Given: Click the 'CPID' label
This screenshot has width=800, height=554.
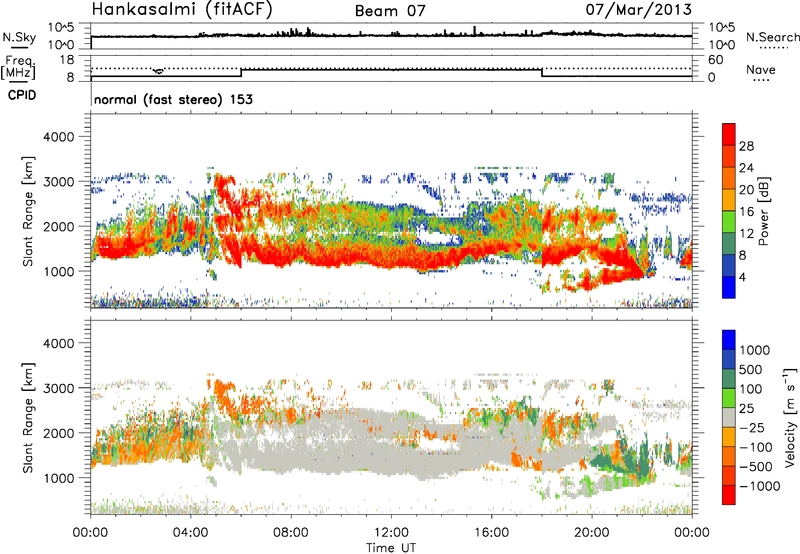Looking at the screenshot, I should [x=22, y=95].
